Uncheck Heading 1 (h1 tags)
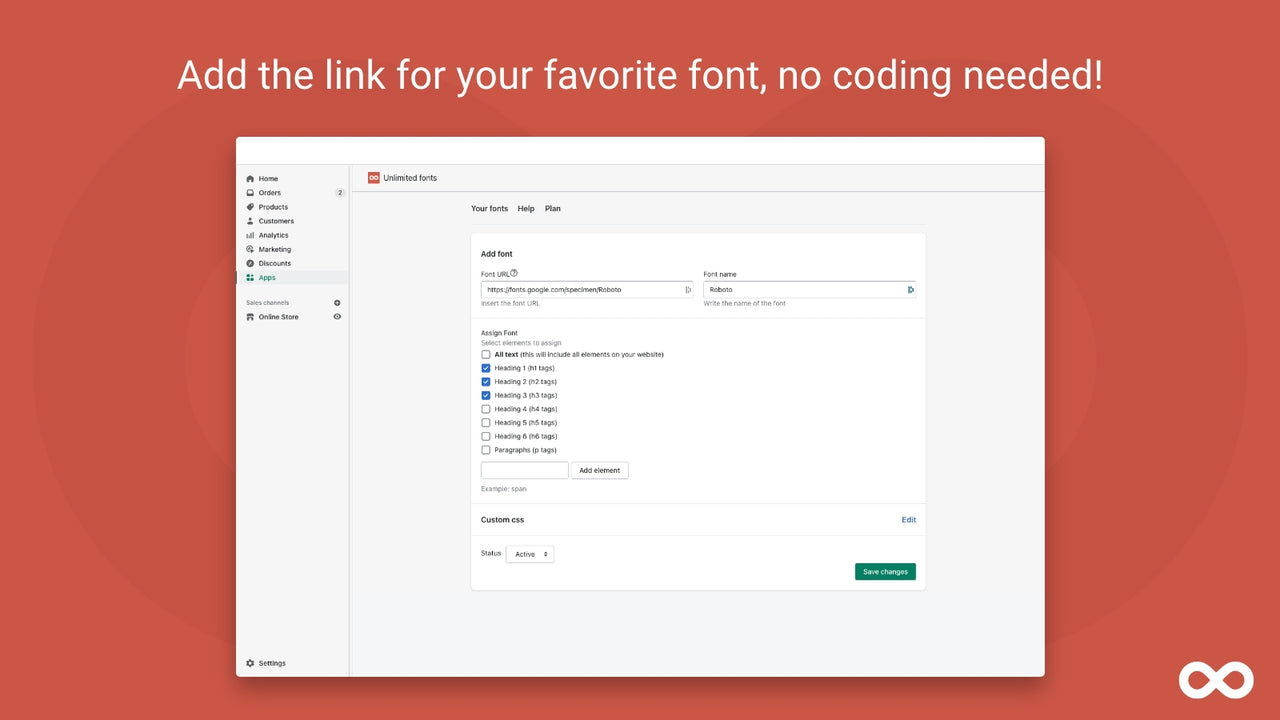The image size is (1280, 720). tap(486, 368)
